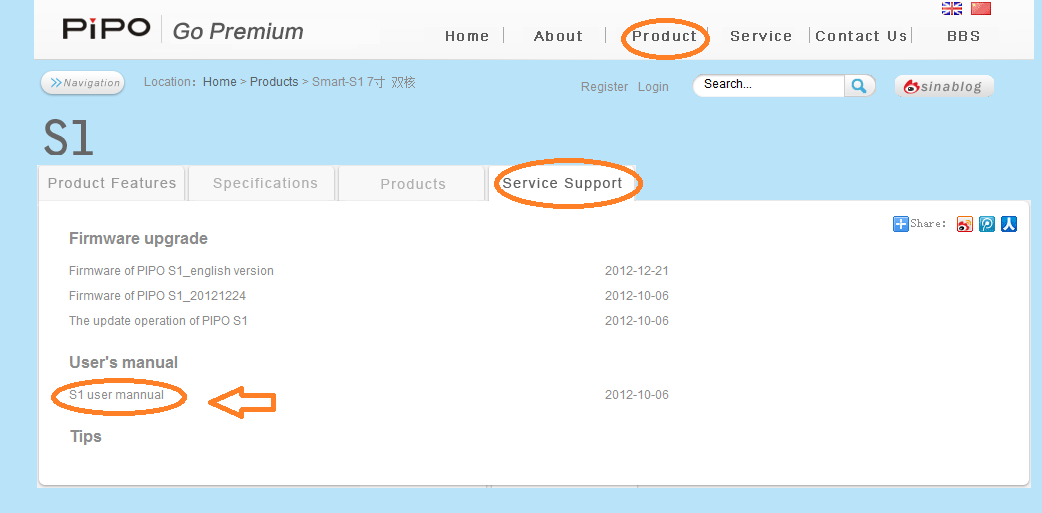This screenshot has width=1042, height=513.
Task: Open the Product menu item
Action: pyautogui.click(x=665, y=36)
